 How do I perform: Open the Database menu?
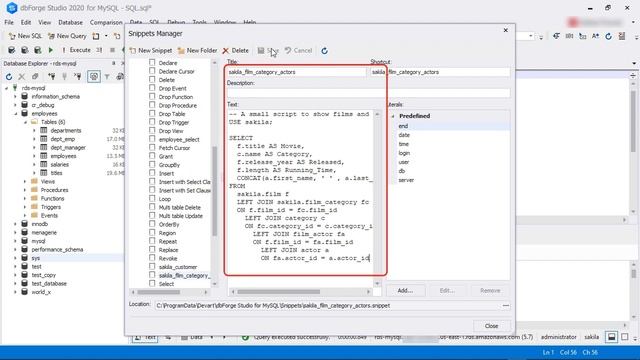tap(70, 22)
